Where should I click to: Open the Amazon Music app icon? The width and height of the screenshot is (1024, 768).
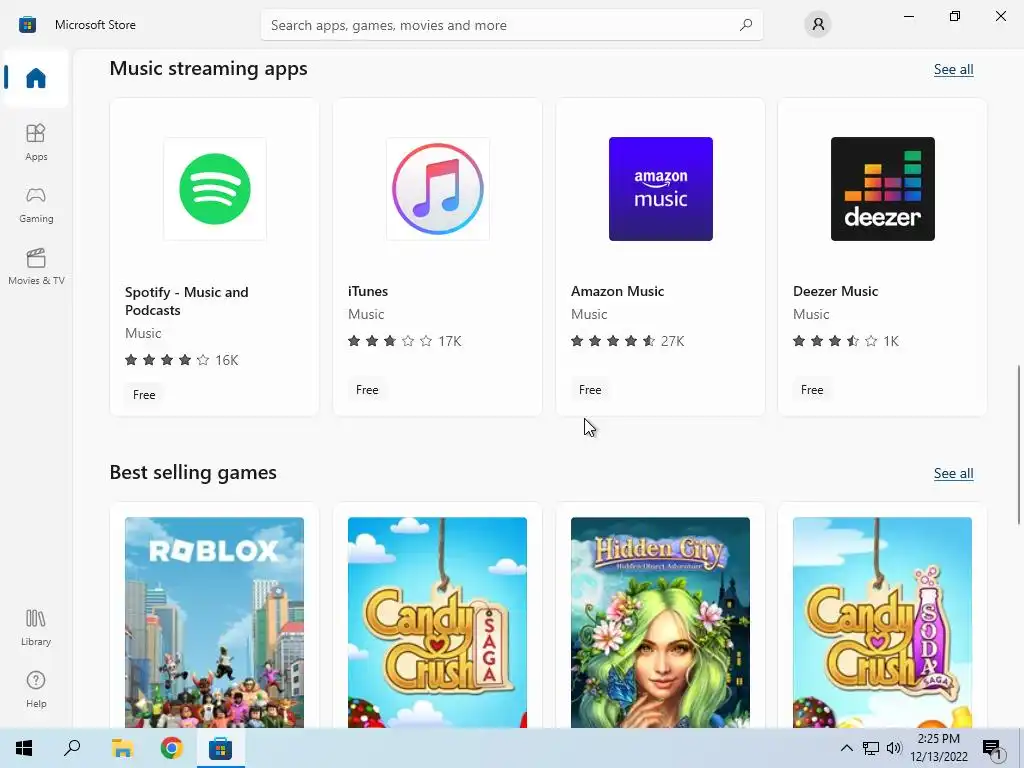click(x=661, y=189)
